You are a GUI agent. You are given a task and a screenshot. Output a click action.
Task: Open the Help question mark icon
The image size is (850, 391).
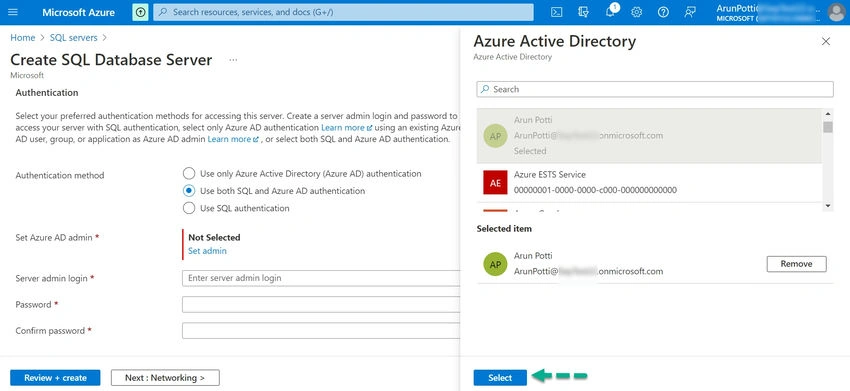(x=663, y=12)
